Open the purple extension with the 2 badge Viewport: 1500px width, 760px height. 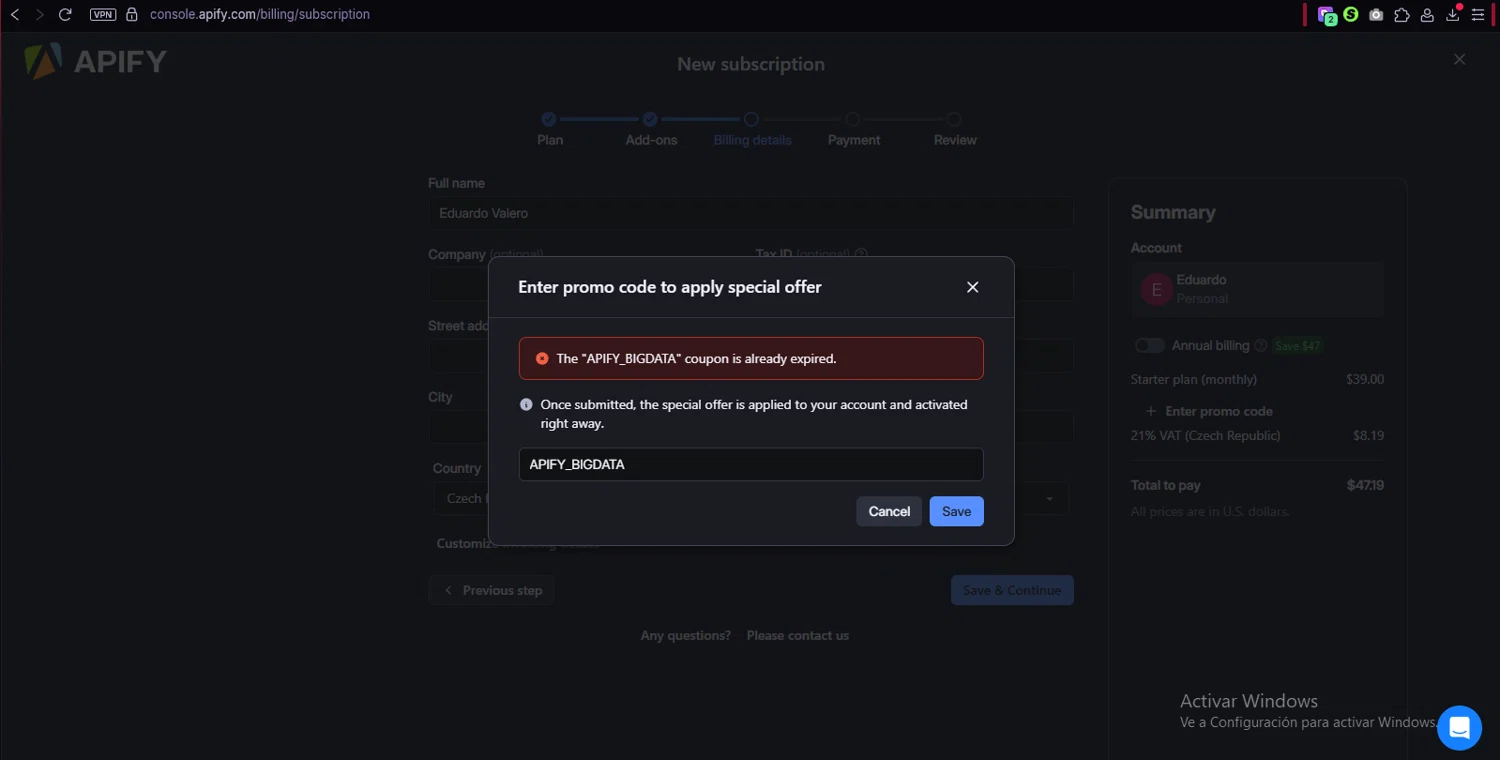pyautogui.click(x=1326, y=15)
